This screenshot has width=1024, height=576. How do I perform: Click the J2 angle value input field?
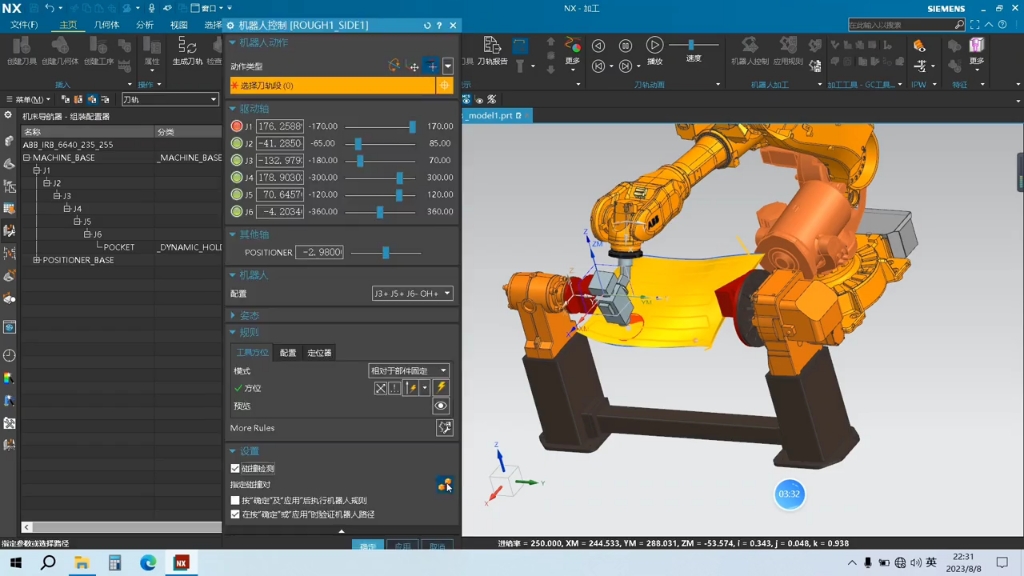(280, 143)
